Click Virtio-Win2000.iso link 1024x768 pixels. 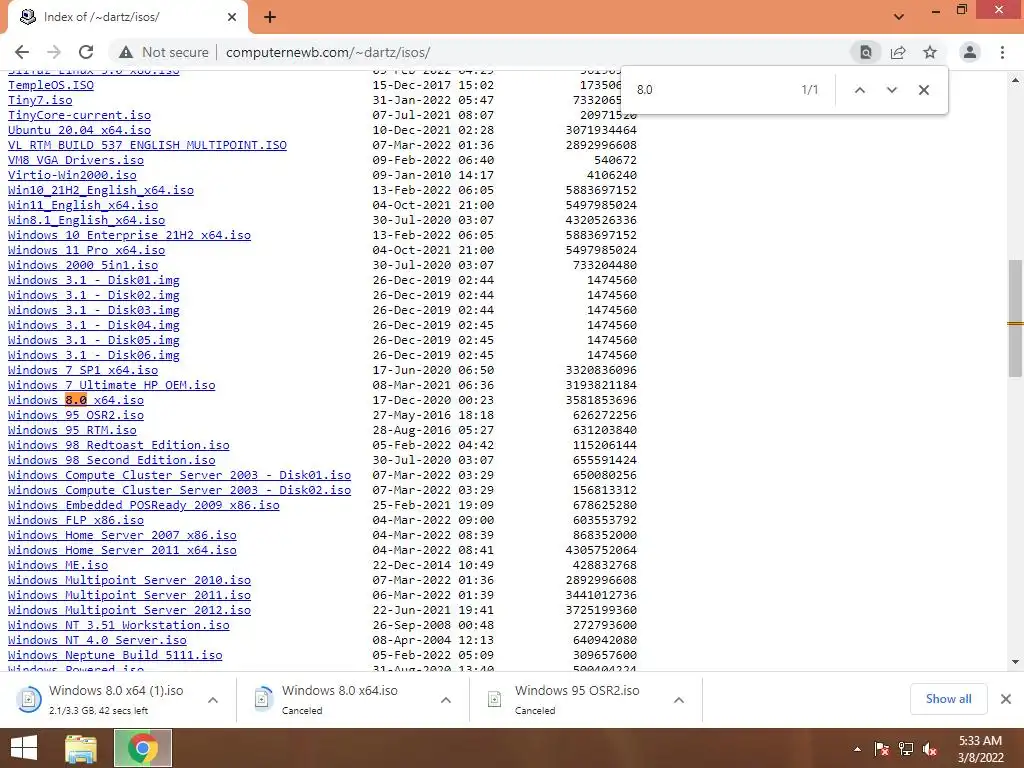pyautogui.click(x=72, y=175)
